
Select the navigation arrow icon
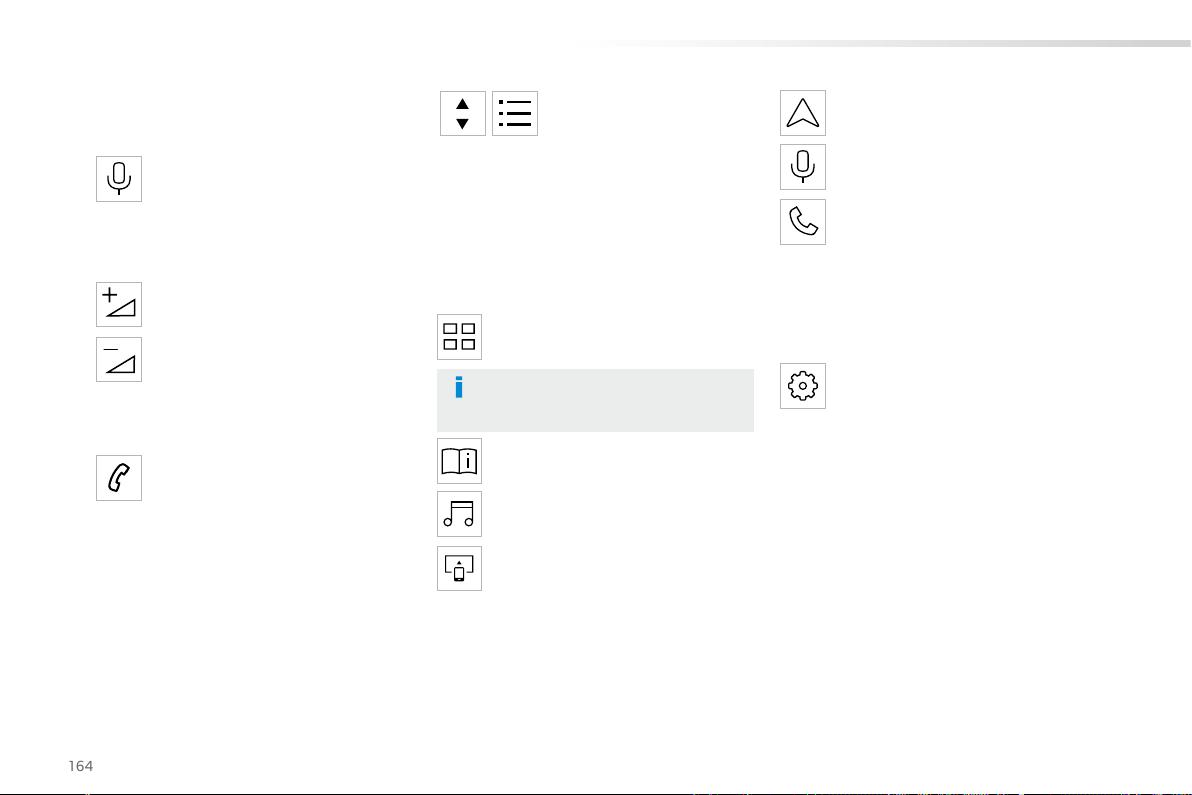(x=803, y=113)
